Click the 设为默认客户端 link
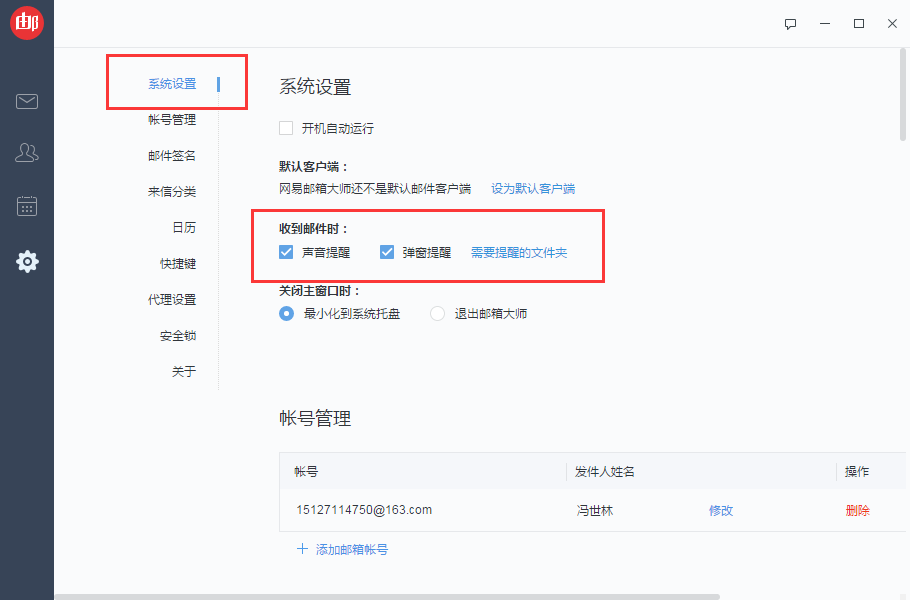Viewport: 910px width, 600px height. (534, 187)
